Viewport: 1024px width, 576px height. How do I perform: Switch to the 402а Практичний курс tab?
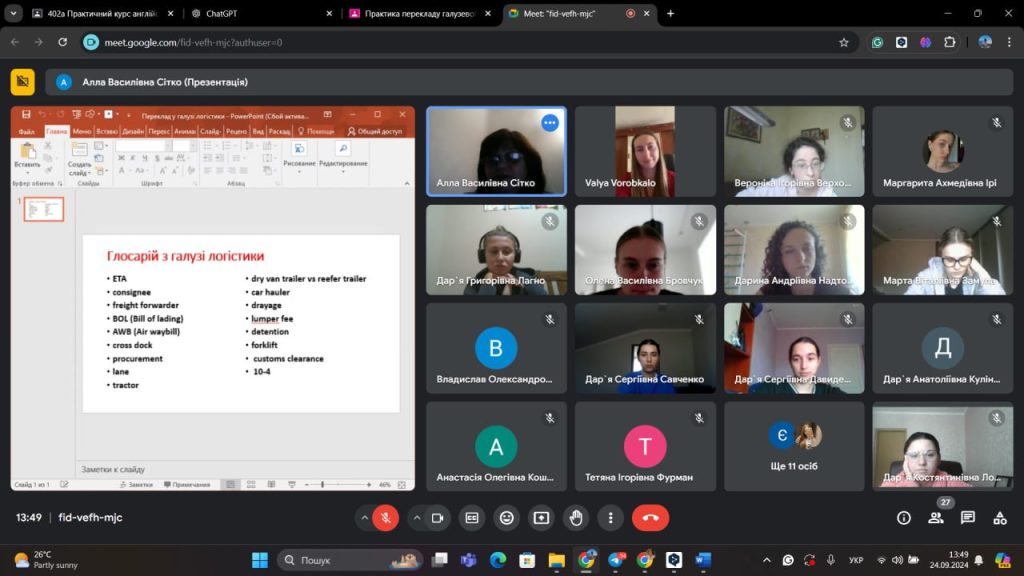[x=100, y=14]
